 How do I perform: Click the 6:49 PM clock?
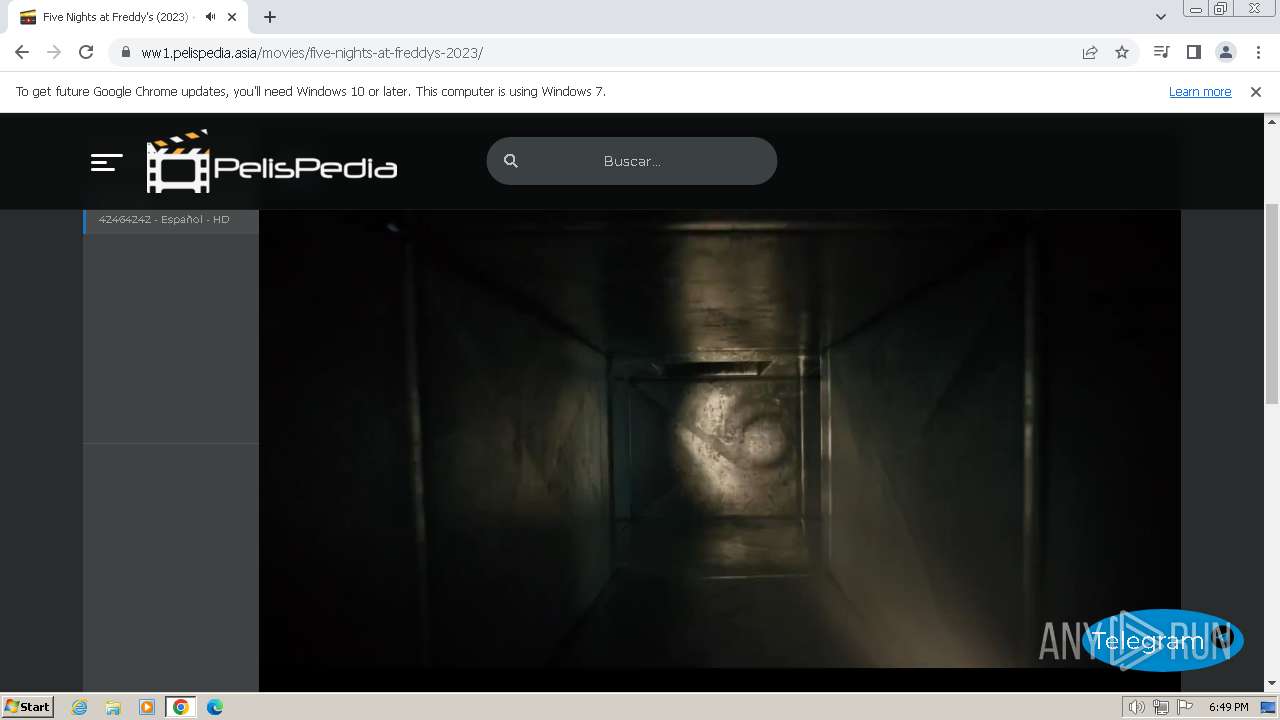tap(1228, 707)
